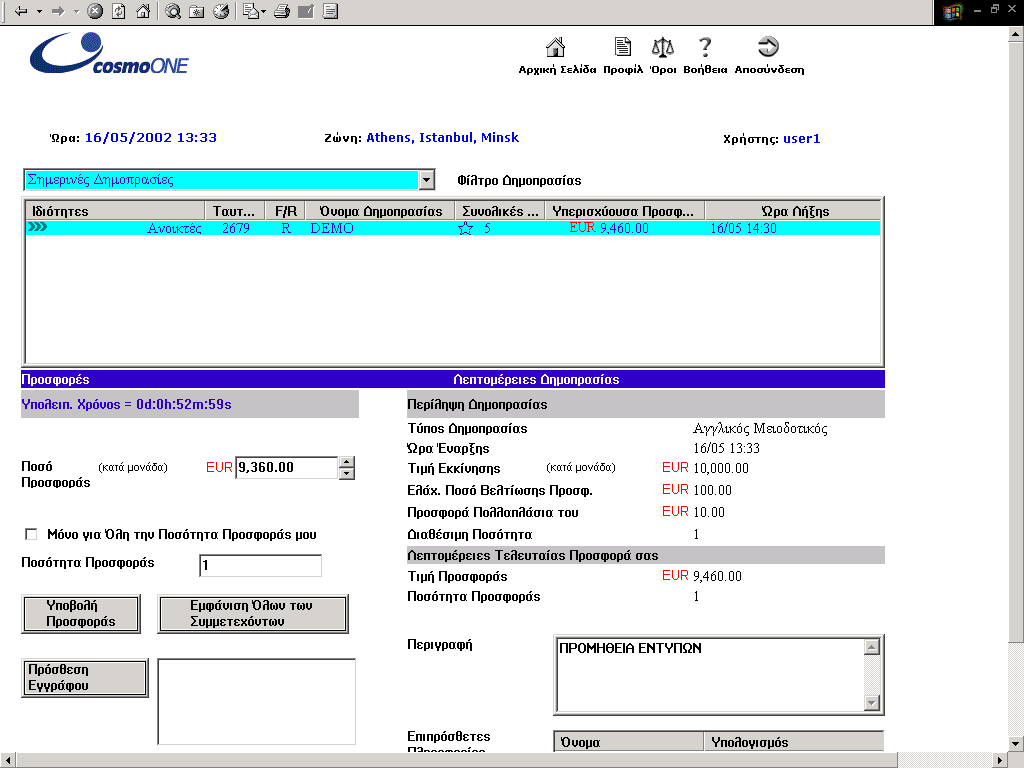Click the triple-arrow icon in the DEMO row

coord(37,227)
